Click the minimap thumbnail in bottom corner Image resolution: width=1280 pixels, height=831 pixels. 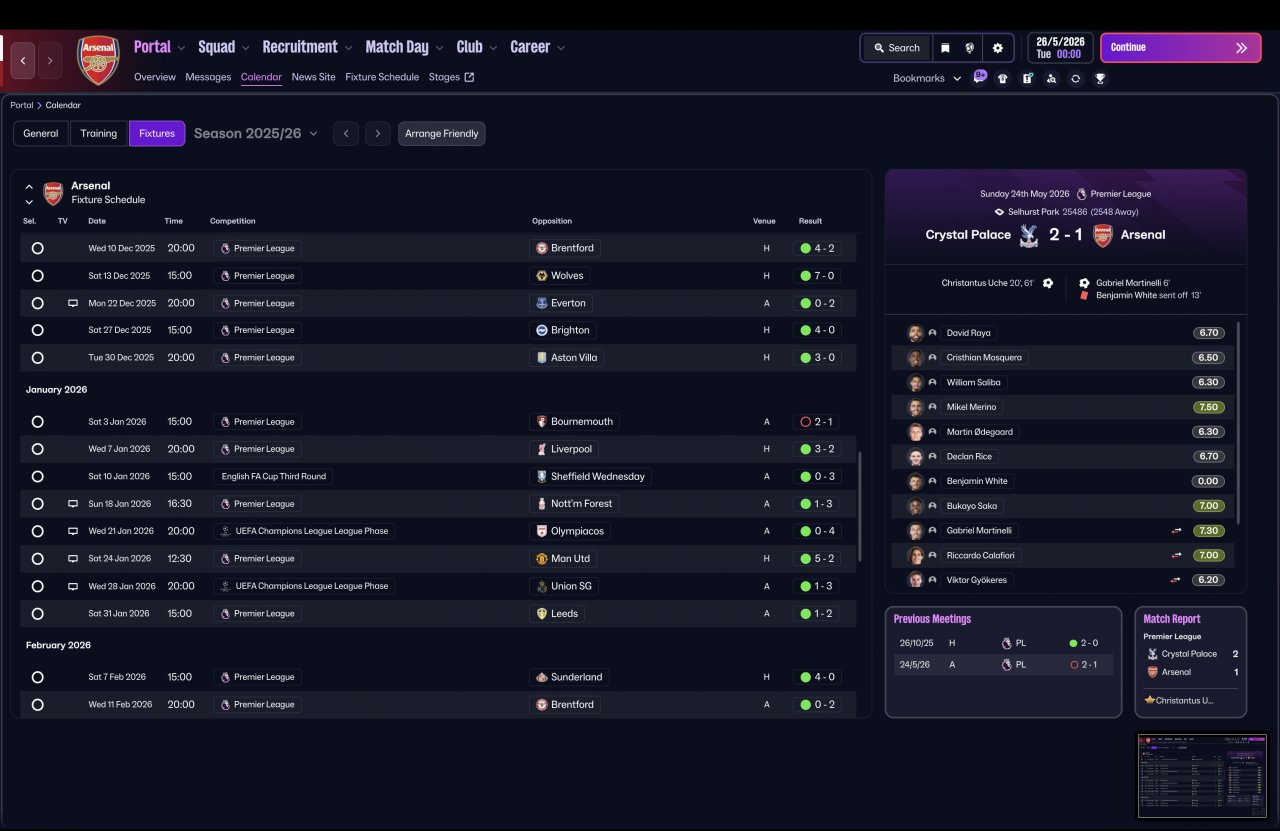[1204, 776]
